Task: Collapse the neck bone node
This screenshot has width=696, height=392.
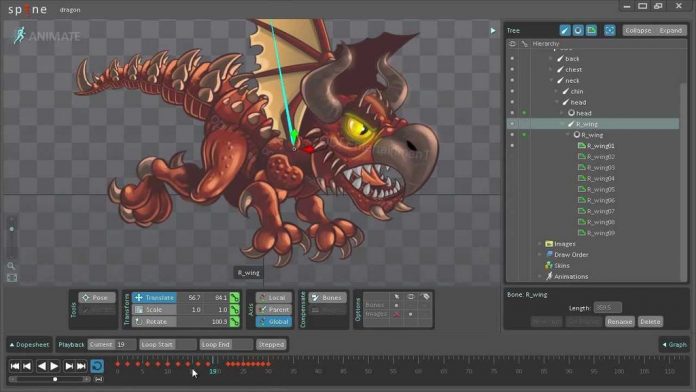Action: coord(551,80)
